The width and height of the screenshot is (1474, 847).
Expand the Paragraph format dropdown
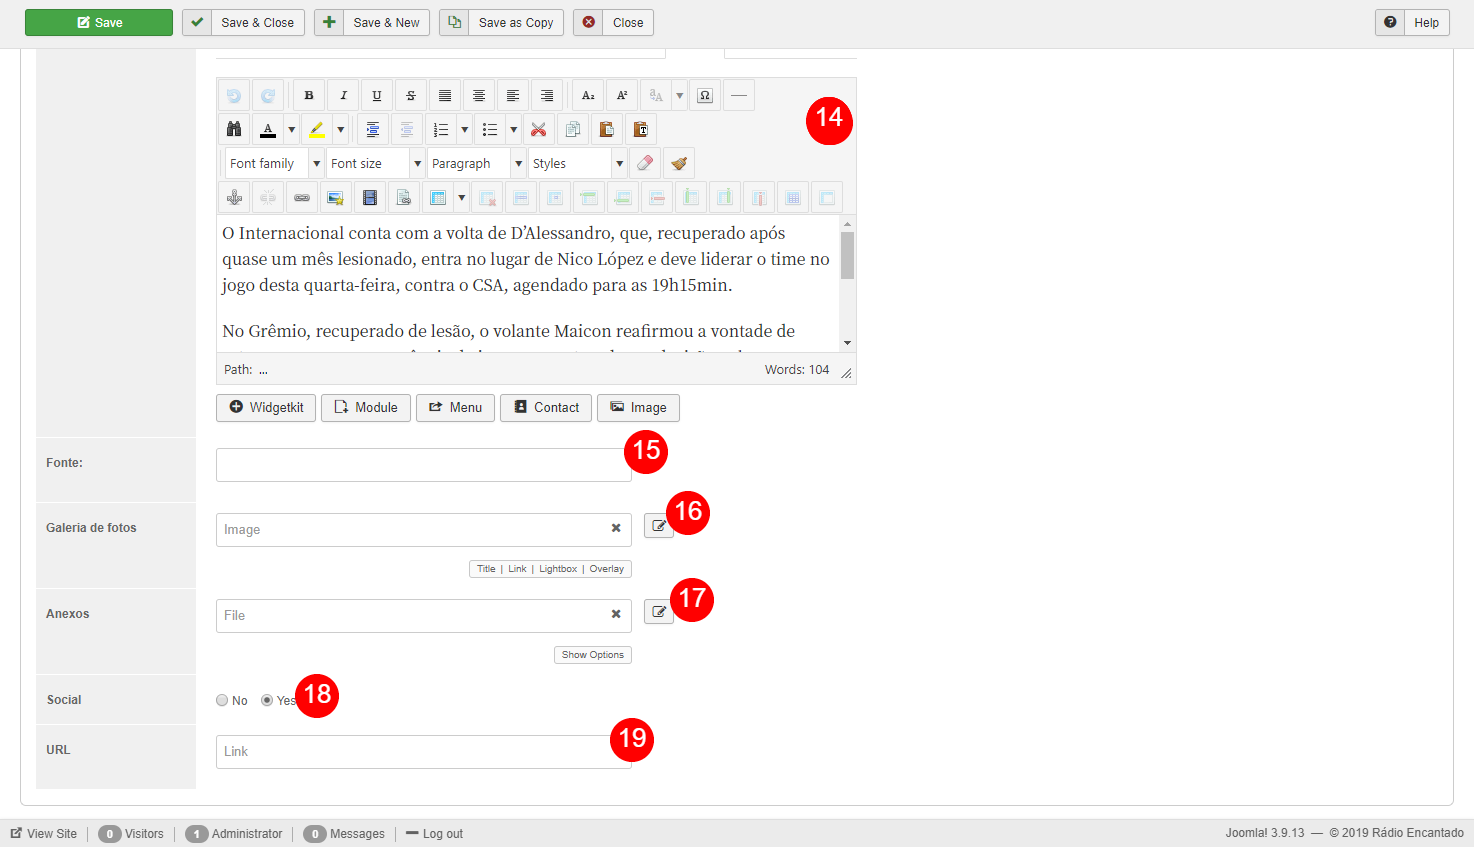tap(477, 164)
